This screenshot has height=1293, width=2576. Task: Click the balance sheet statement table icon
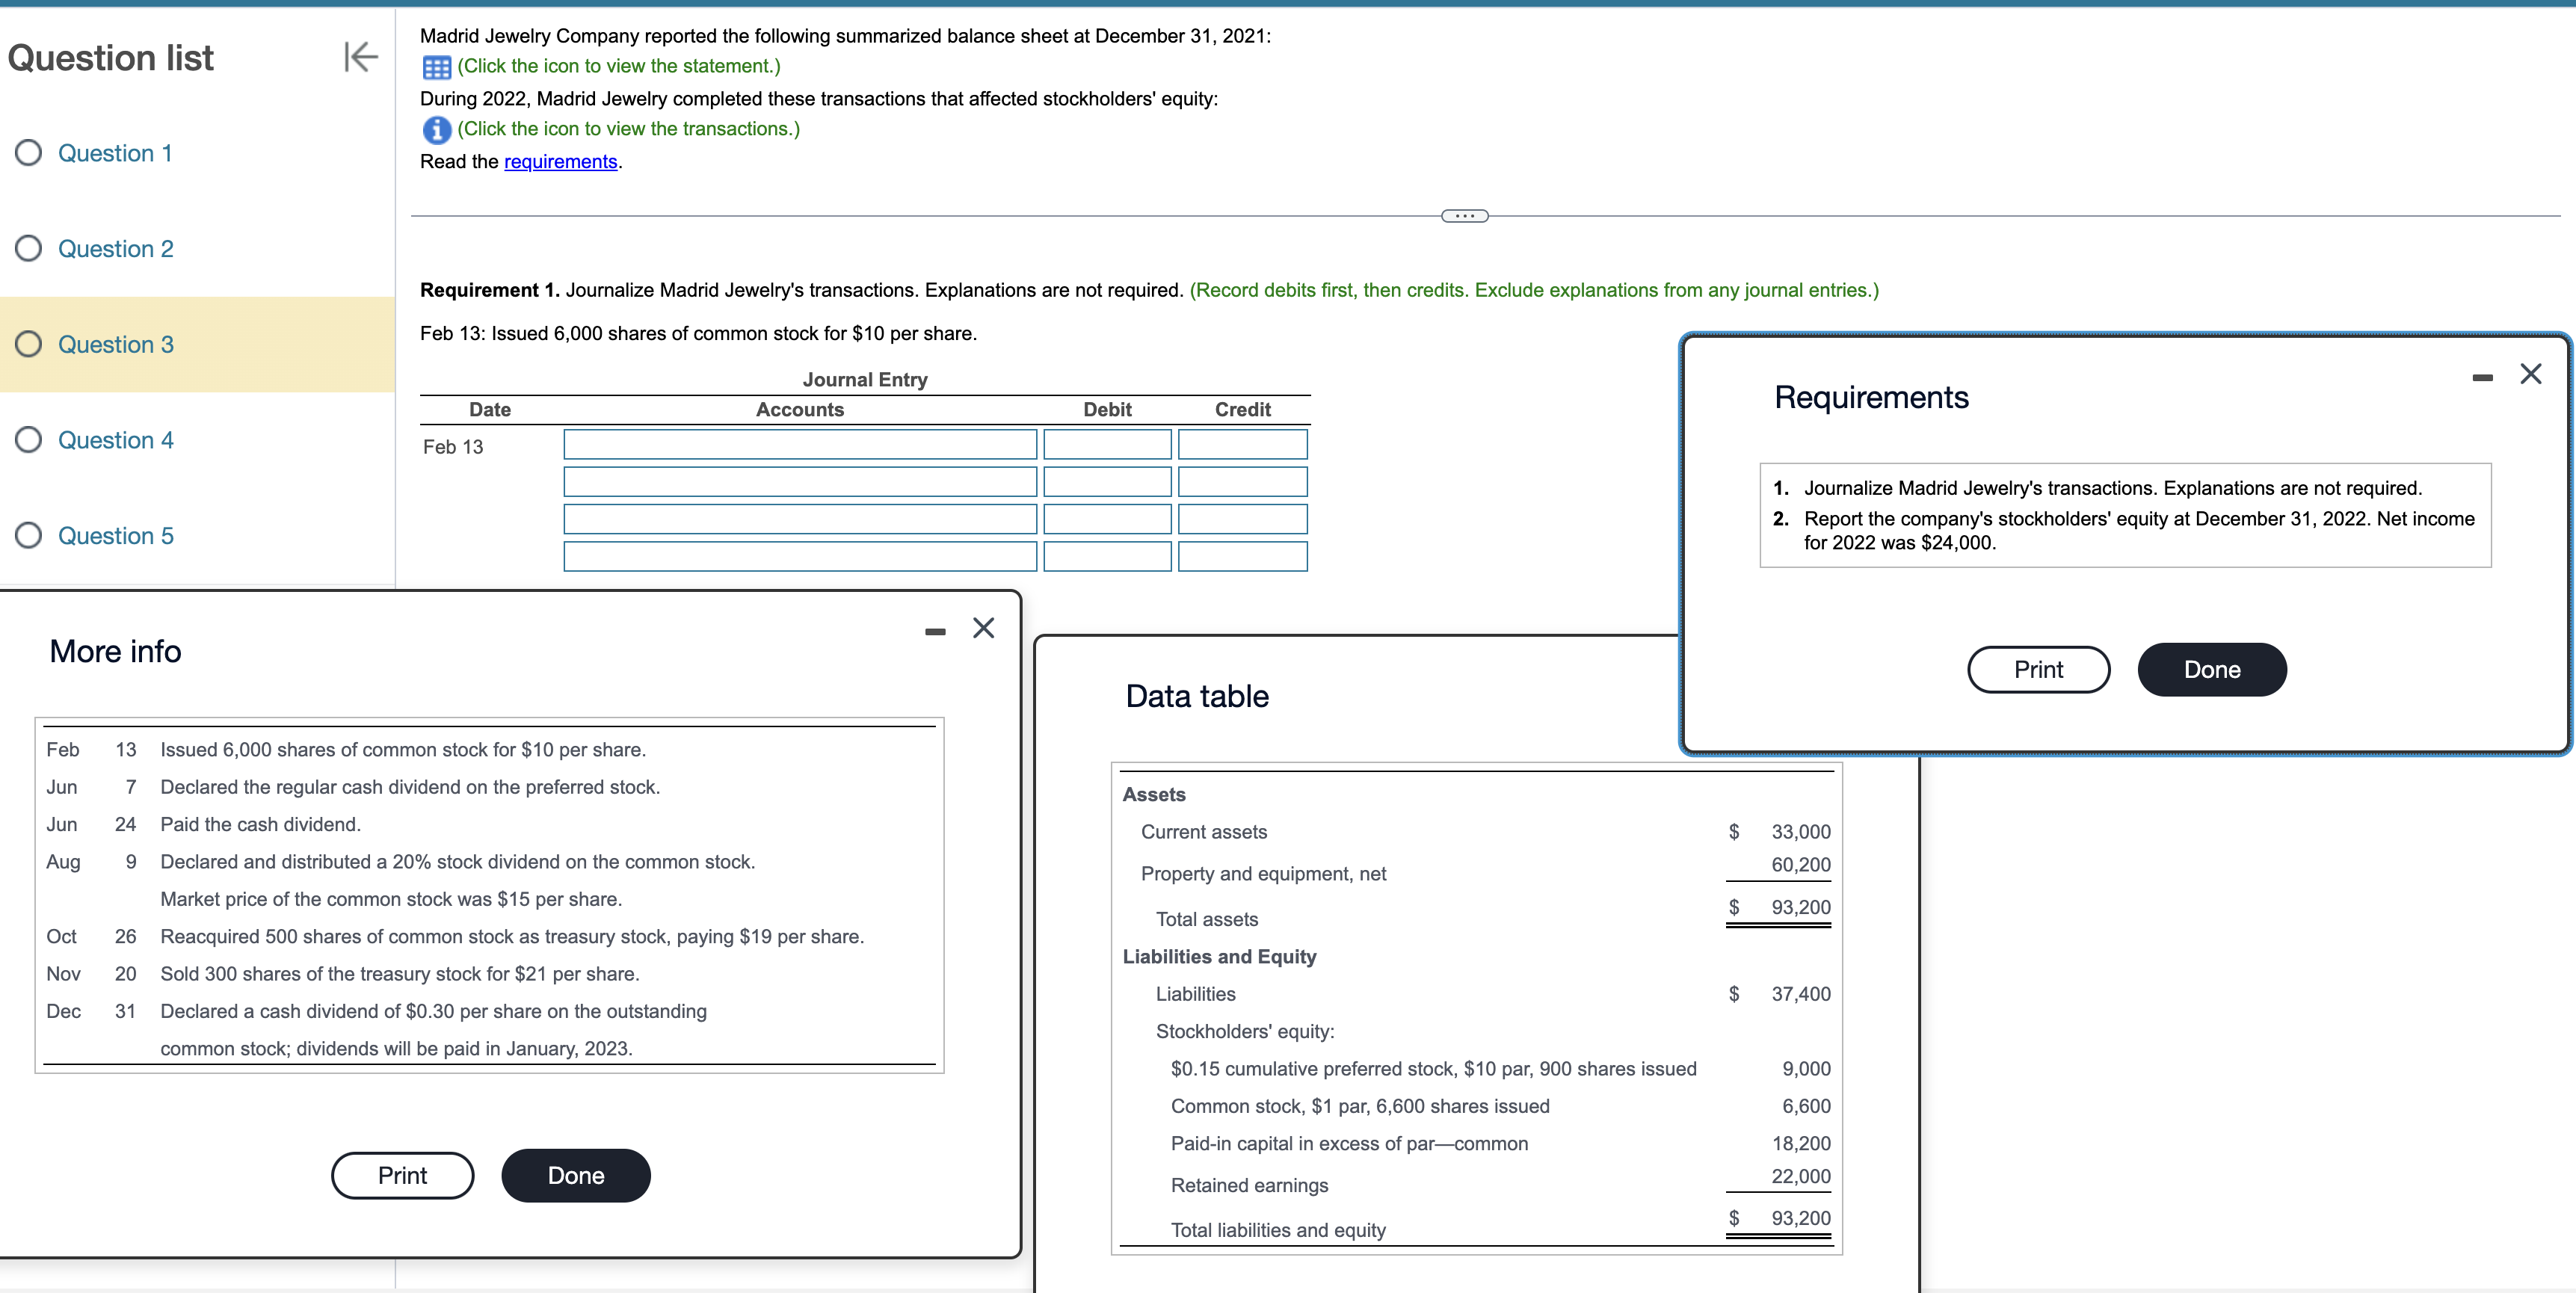[x=436, y=67]
